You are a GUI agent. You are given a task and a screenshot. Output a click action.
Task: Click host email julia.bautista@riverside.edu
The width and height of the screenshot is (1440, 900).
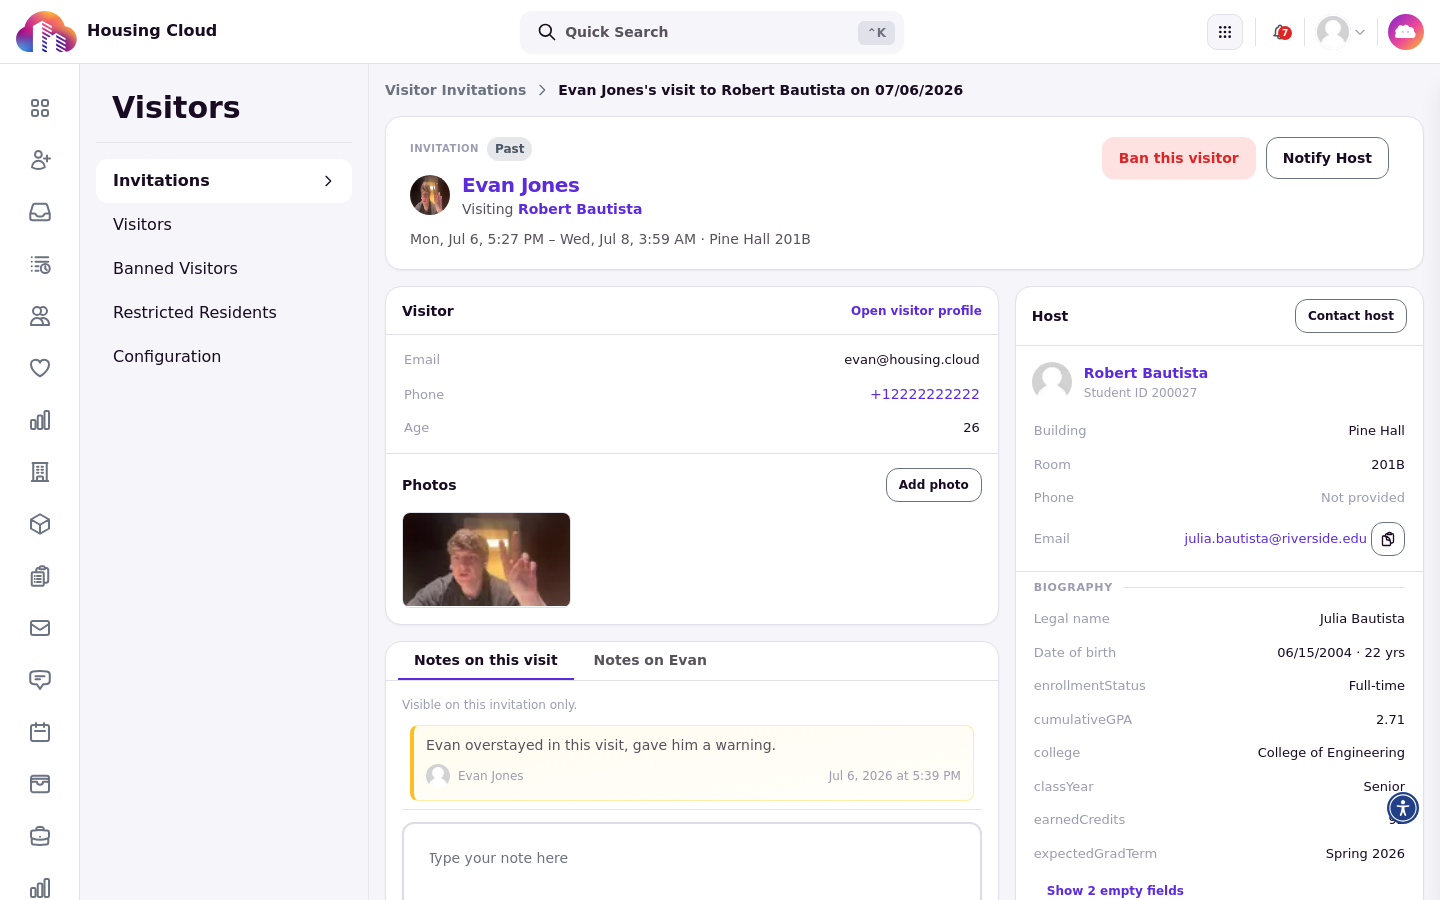pyautogui.click(x=1275, y=539)
